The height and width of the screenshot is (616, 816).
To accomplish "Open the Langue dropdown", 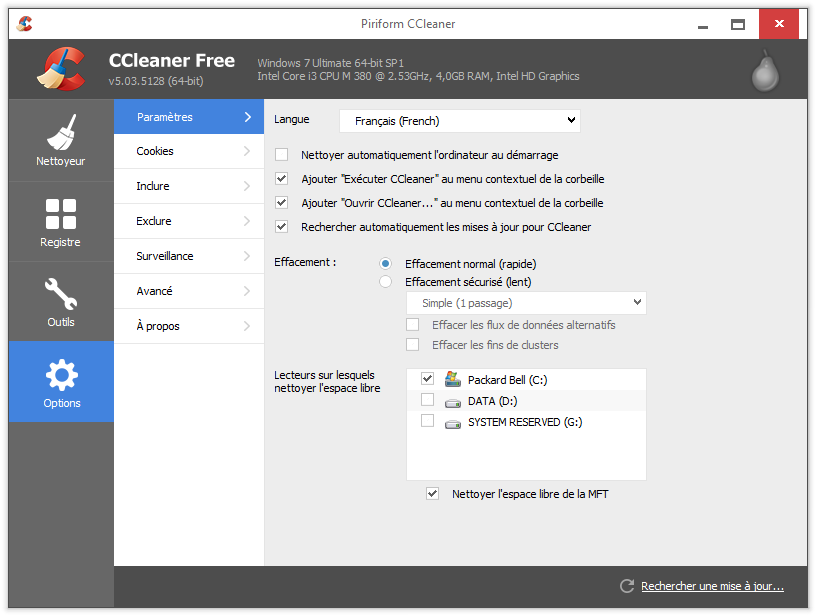I will [x=460, y=121].
